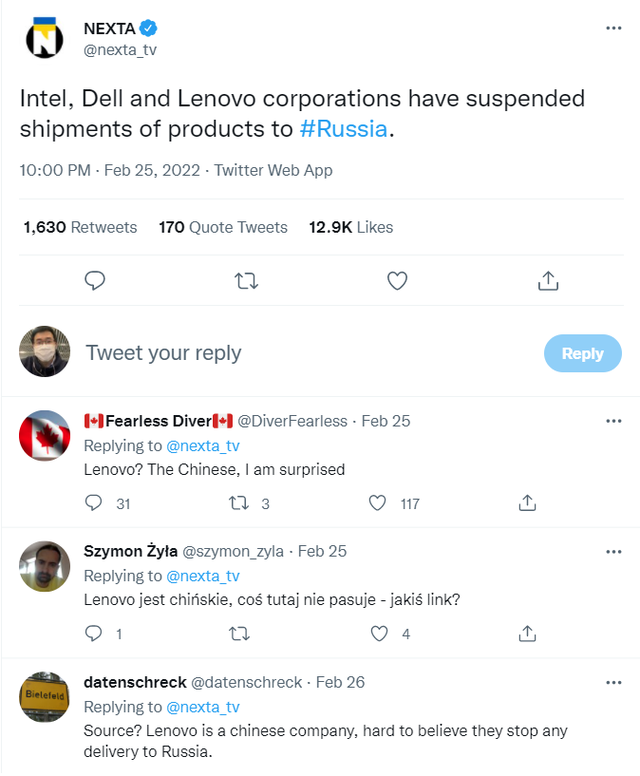View the 170 Quote Tweets list
The image size is (640, 776).
click(223, 227)
